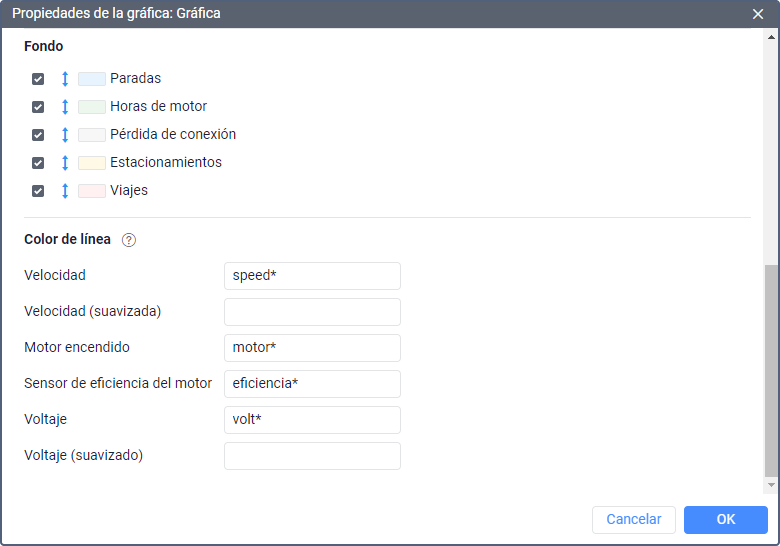Image resolution: width=780 pixels, height=546 pixels.
Task: Click the Estacionamientos yellow color swatch
Action: (92, 162)
